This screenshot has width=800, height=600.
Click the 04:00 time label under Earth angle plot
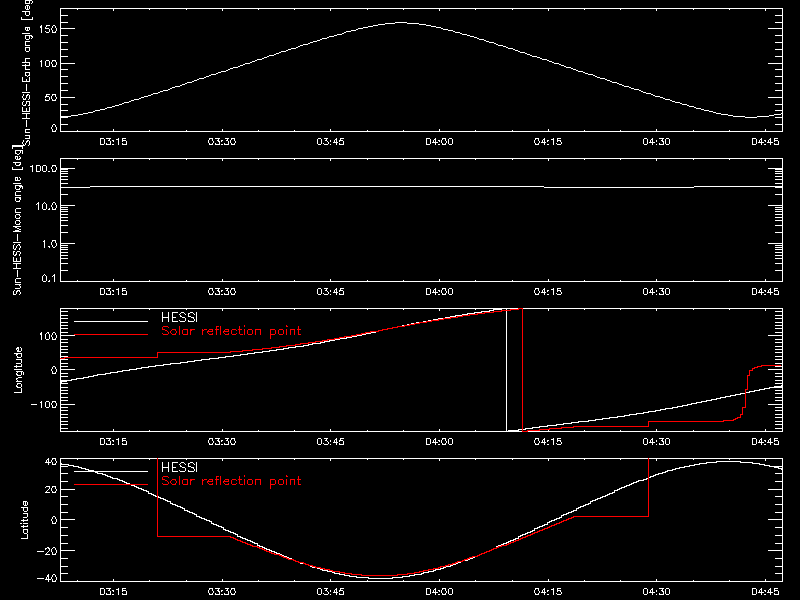click(439, 141)
